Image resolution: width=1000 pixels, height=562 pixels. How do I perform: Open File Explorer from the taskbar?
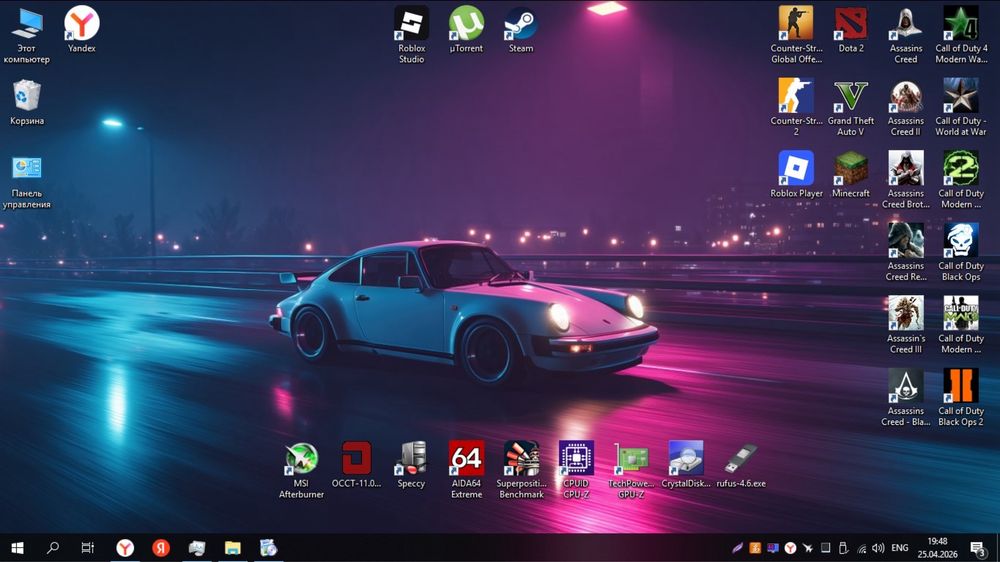(233, 547)
